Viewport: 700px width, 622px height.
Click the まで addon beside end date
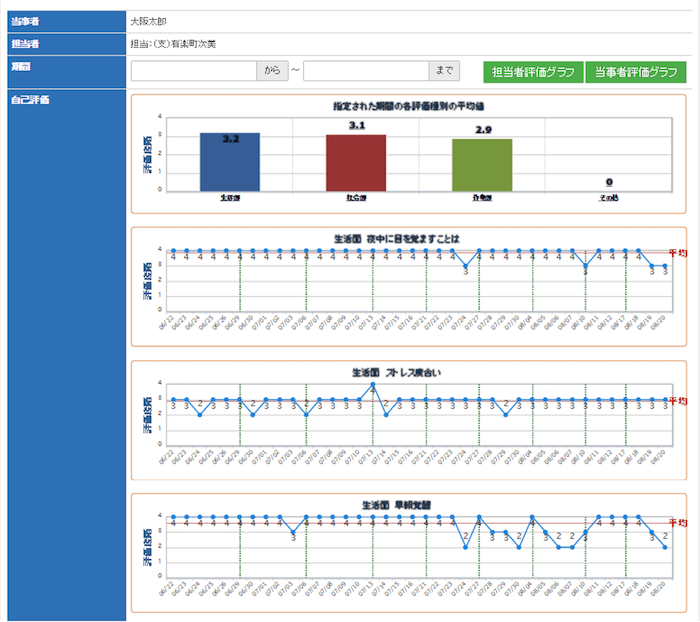(444, 71)
